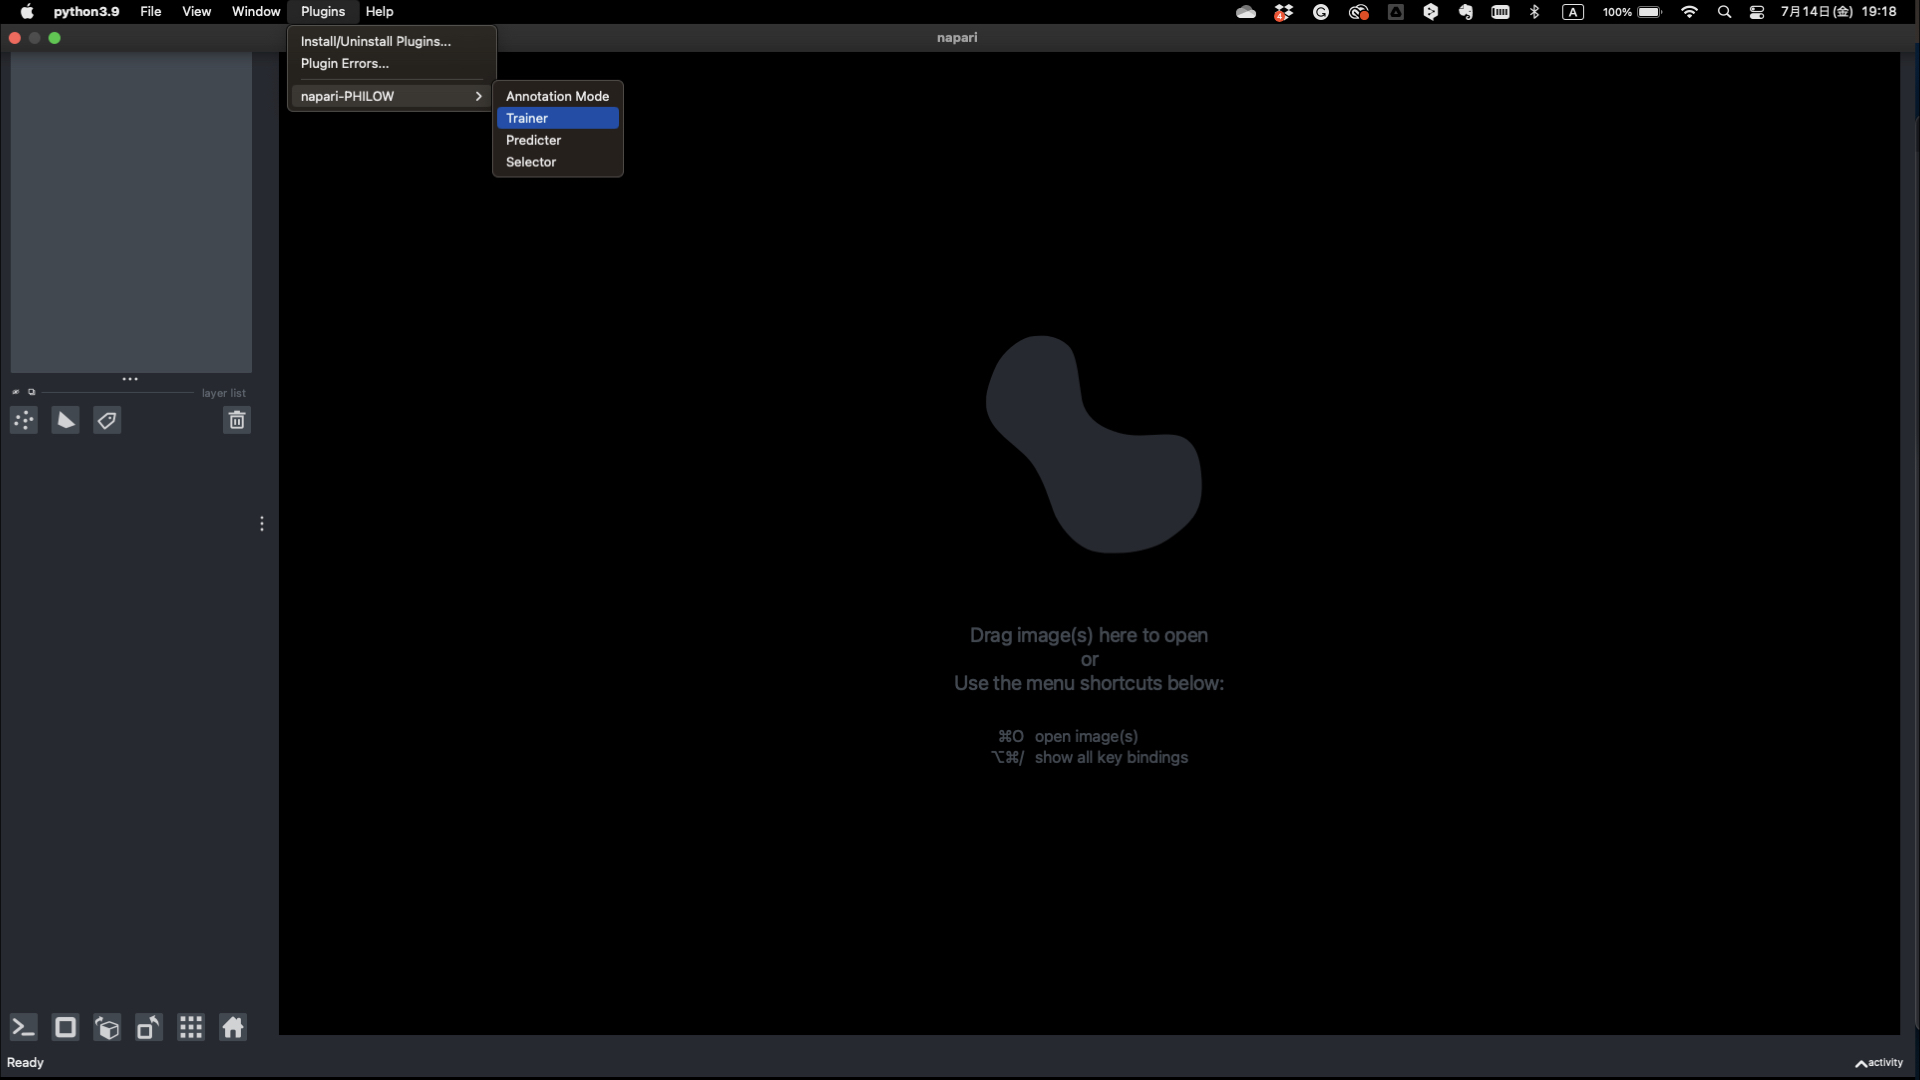The width and height of the screenshot is (1920, 1080).
Task: Toggle grid mode
Action: pos(191,1027)
